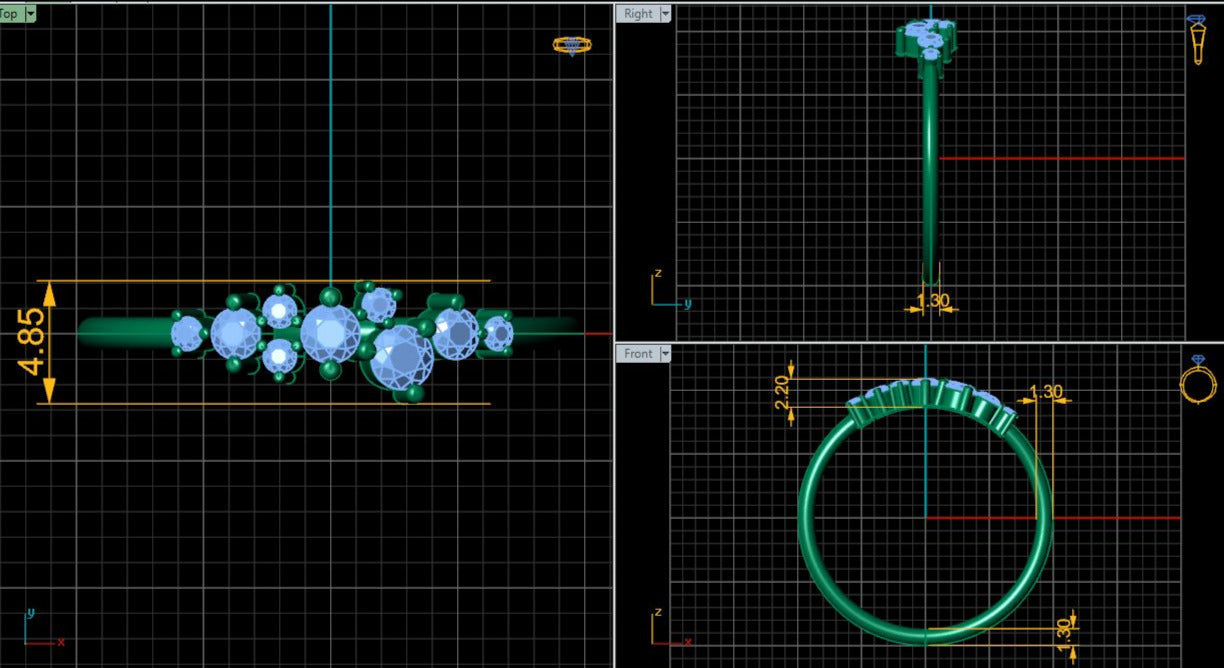Viewport: 1224px width, 668px height.
Task: Click the ring side-view icon in Right viewport
Action: click(x=1196, y=40)
